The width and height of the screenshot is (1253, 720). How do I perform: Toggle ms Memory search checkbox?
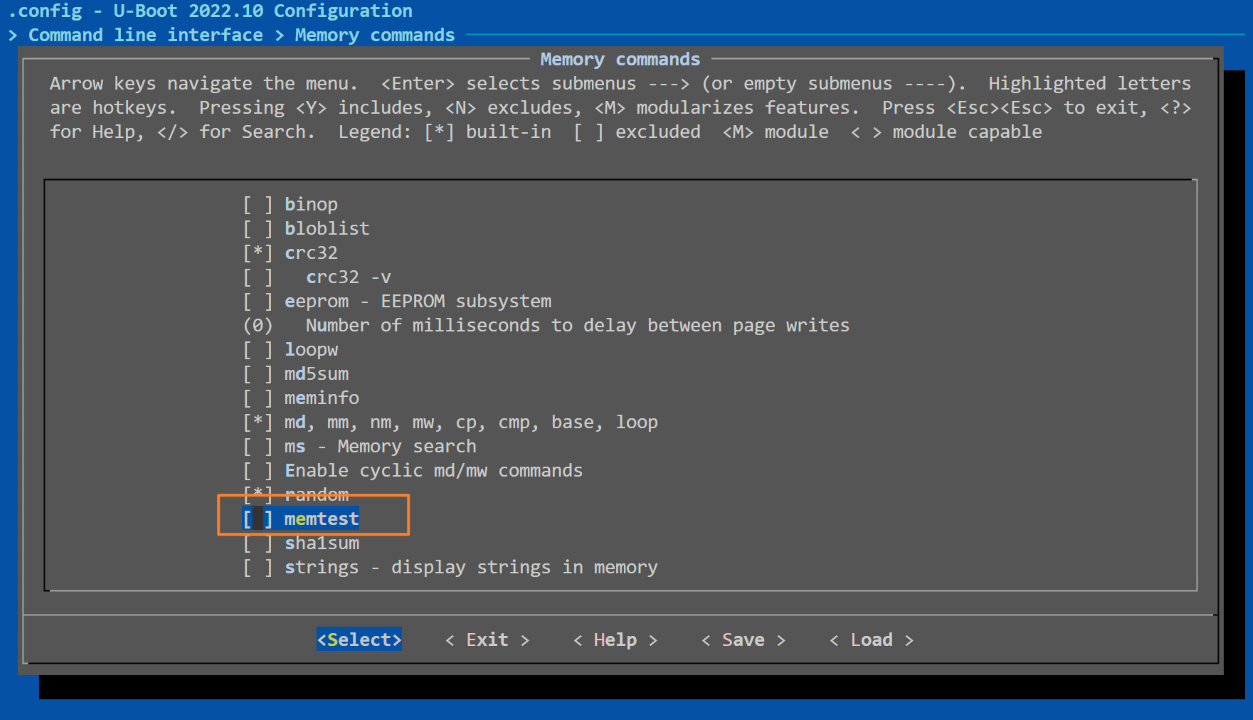(x=258, y=446)
